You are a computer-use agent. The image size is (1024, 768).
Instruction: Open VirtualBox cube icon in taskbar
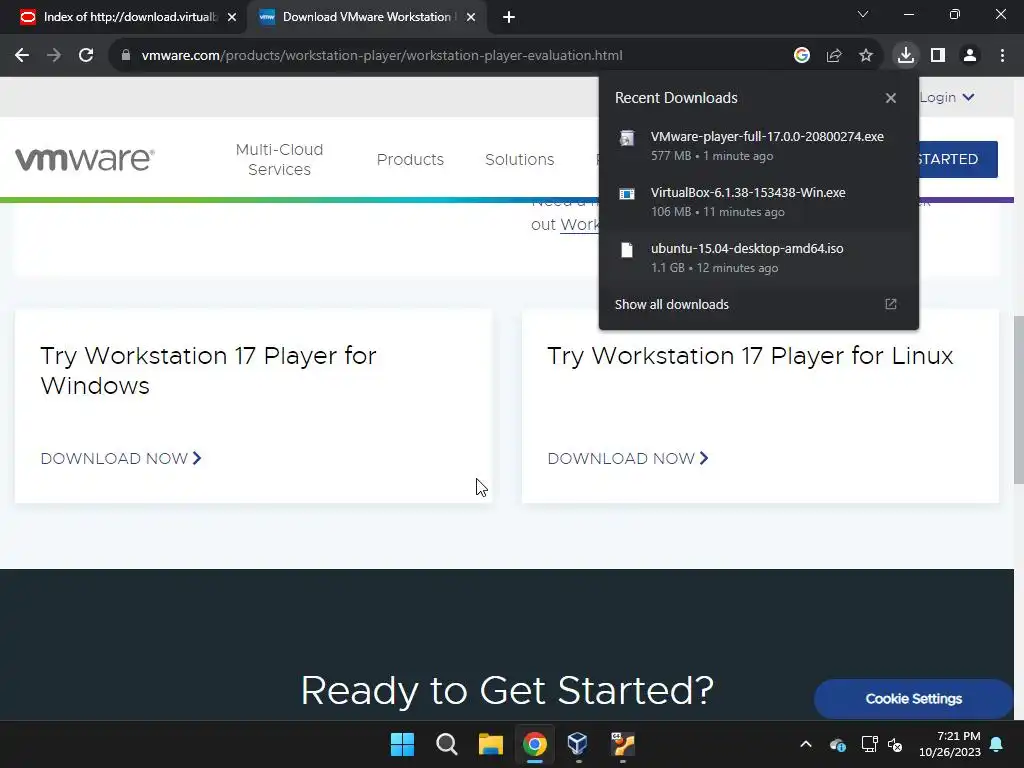tap(578, 744)
